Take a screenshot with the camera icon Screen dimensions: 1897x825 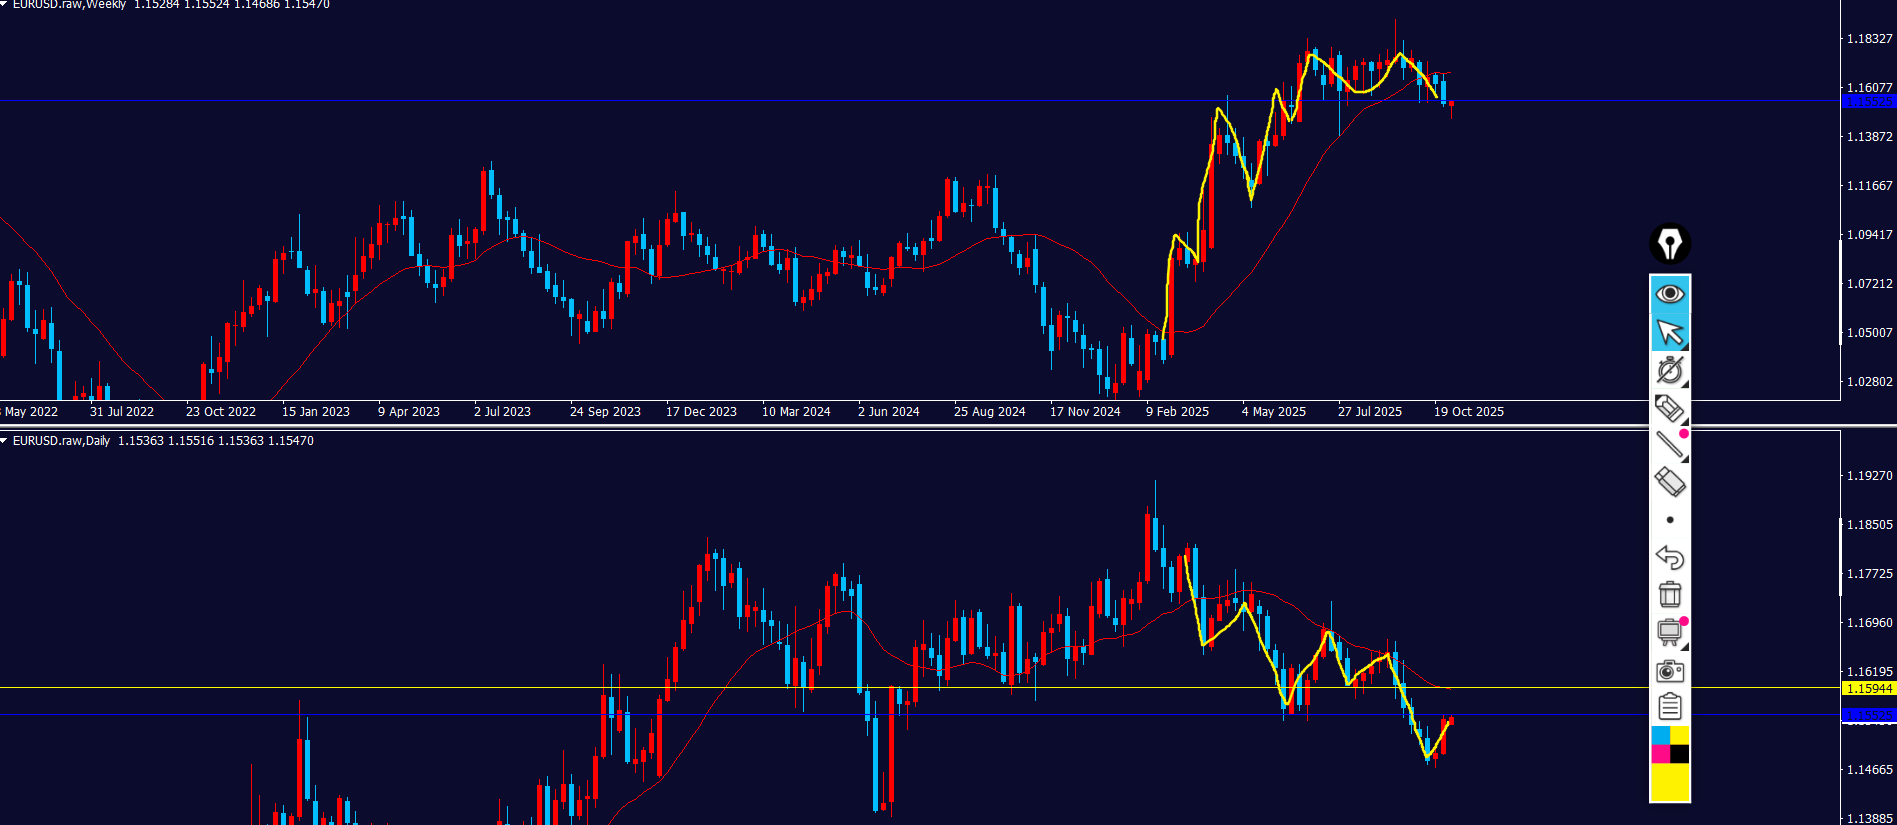tap(1669, 670)
